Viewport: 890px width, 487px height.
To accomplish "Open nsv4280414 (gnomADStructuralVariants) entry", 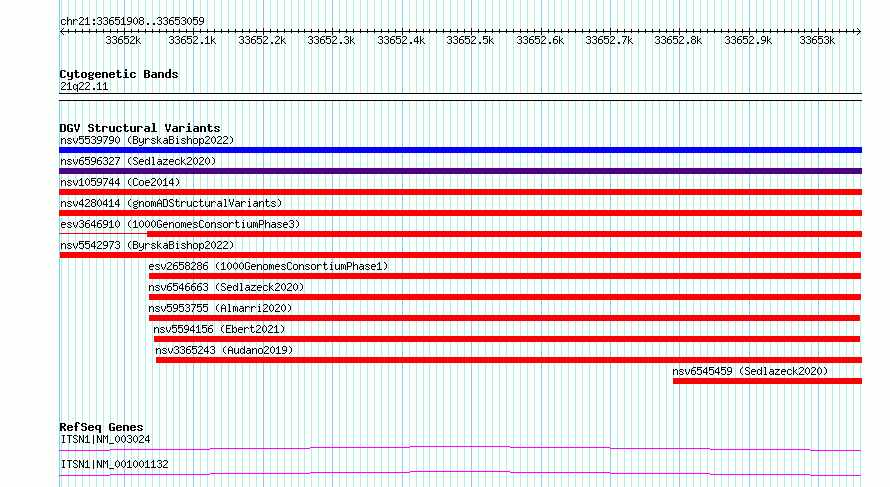I will pos(171,203).
